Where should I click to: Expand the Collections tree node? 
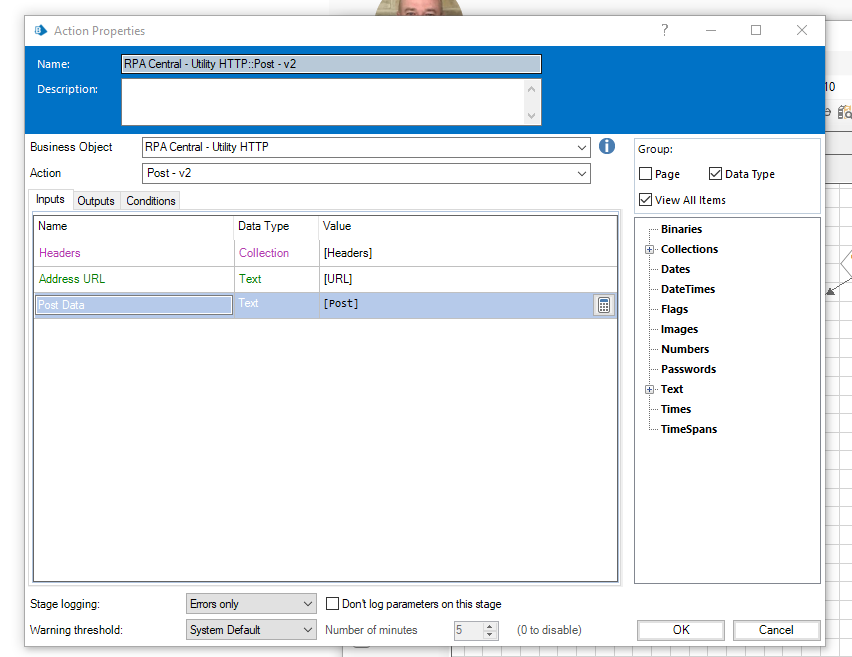click(649, 250)
